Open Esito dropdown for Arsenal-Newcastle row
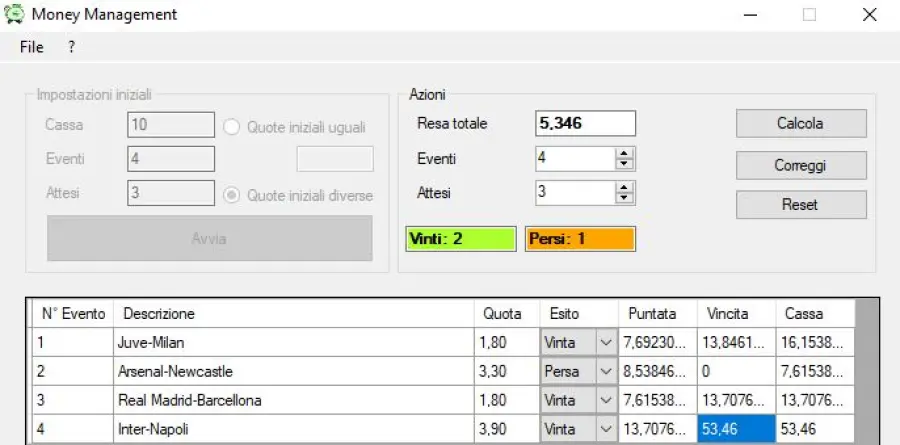 point(606,372)
